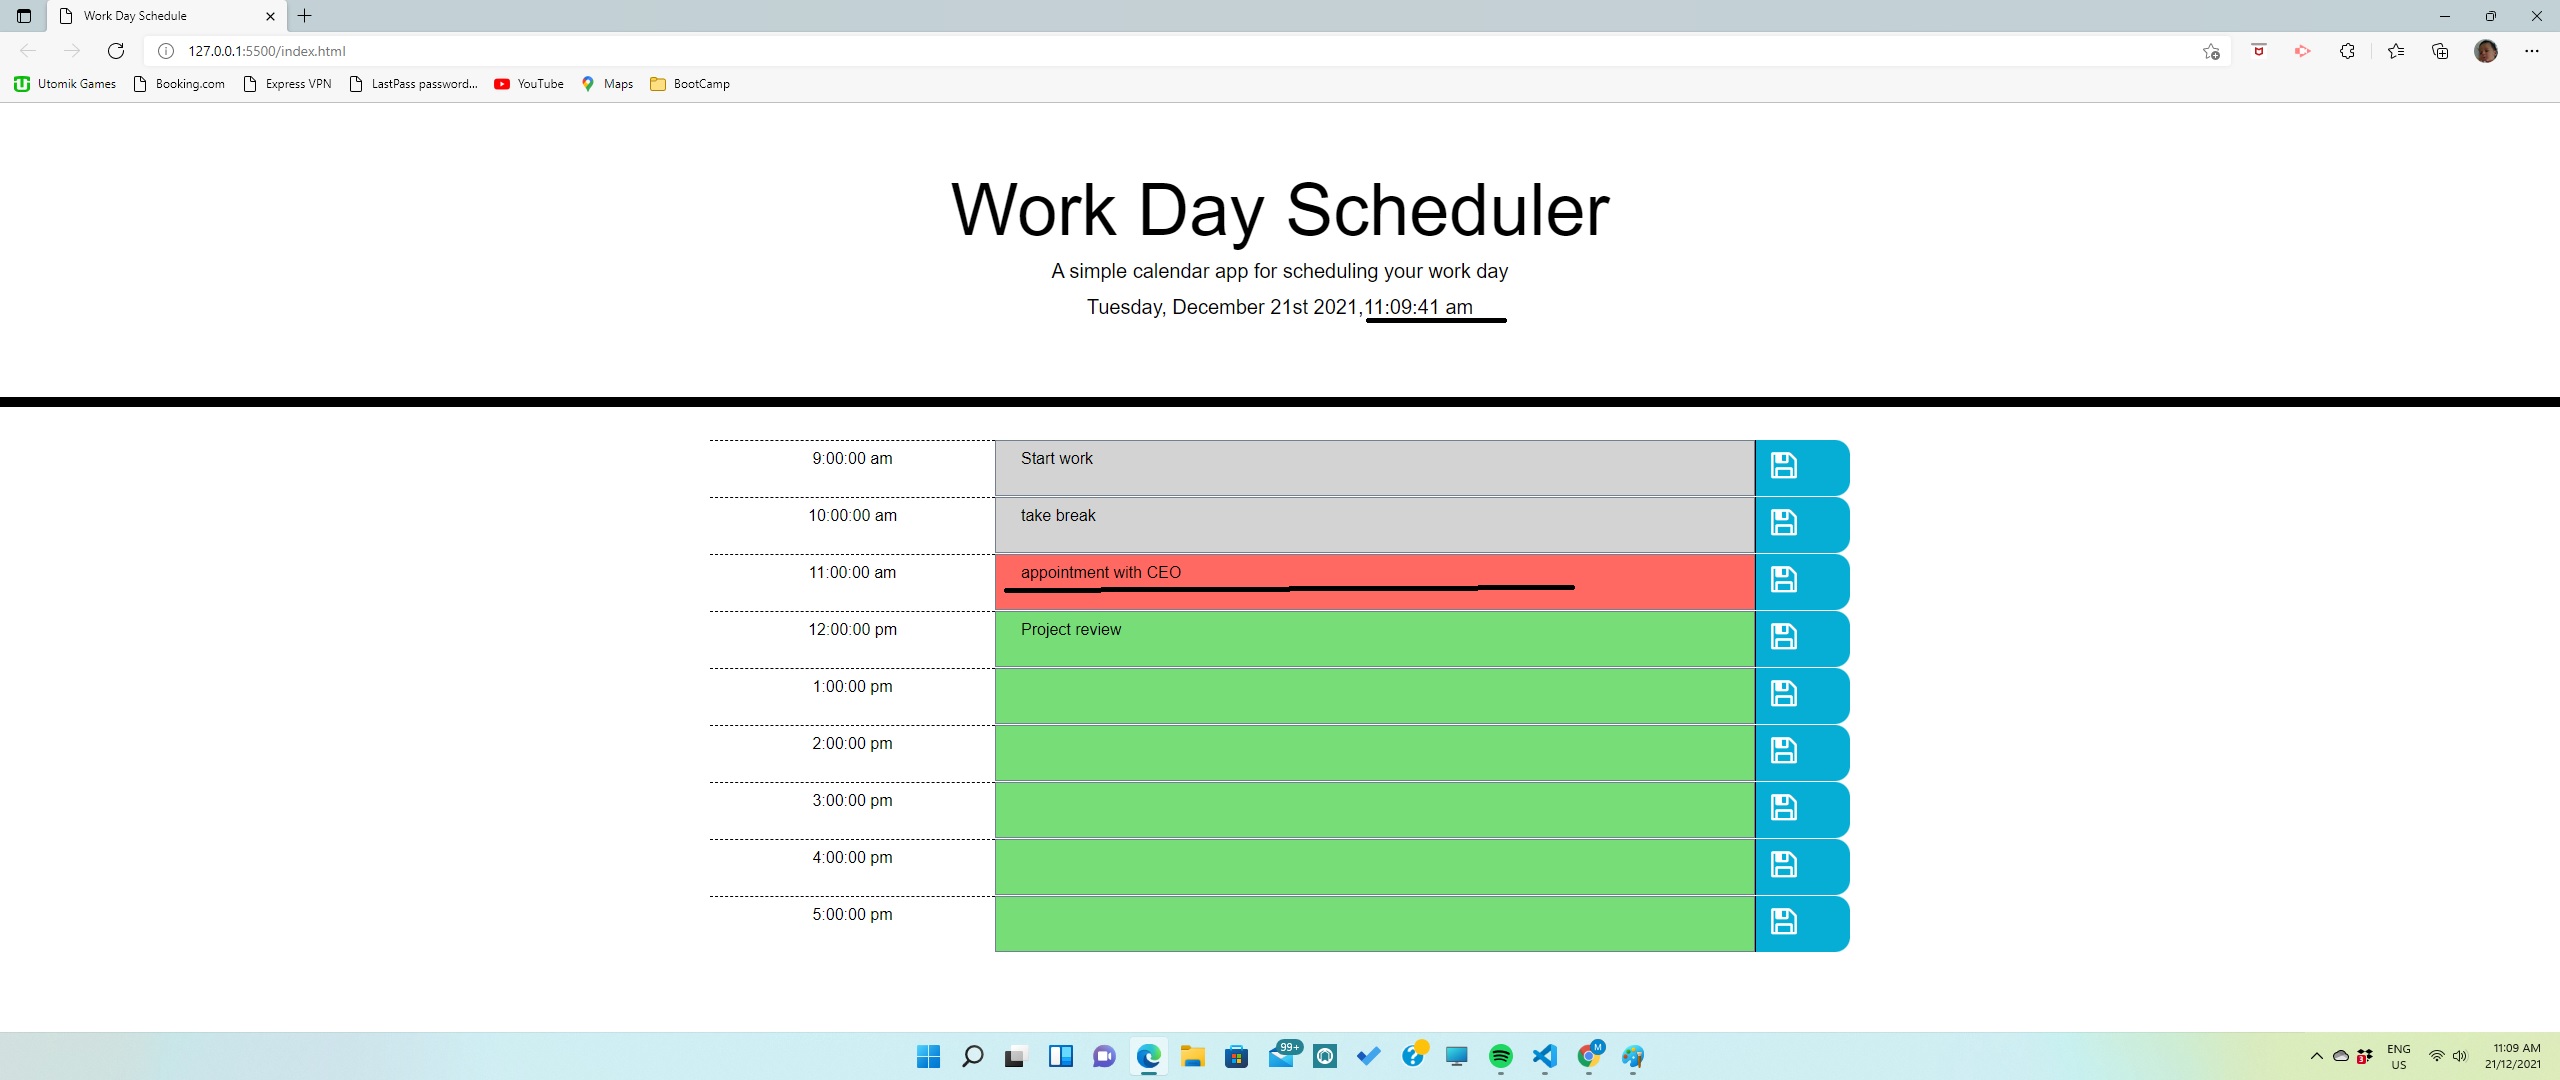Open a new browser tab
The width and height of the screenshot is (2560, 1080).
click(x=305, y=16)
